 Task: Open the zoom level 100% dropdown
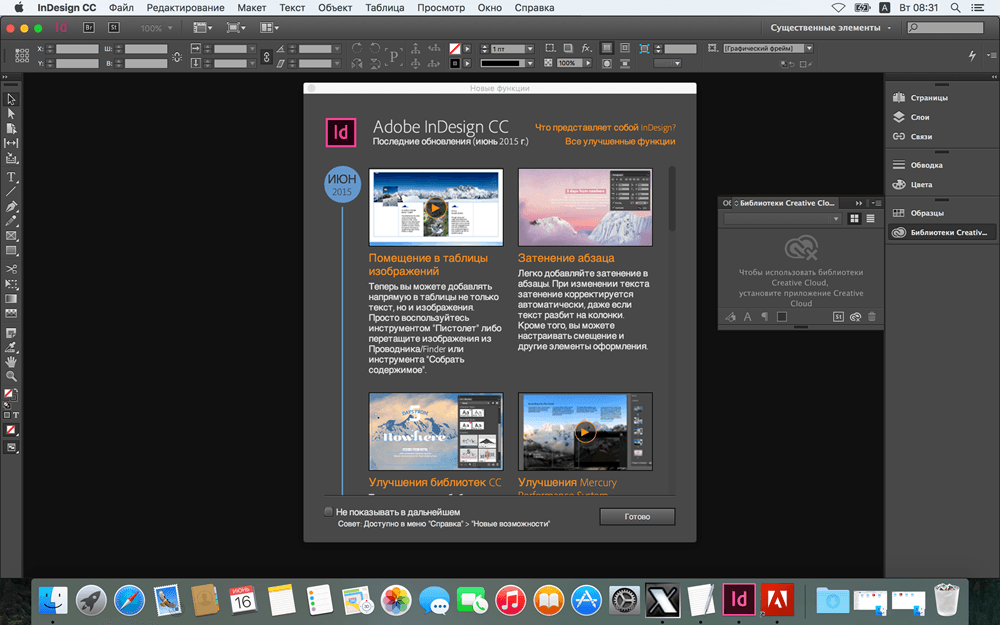157,28
